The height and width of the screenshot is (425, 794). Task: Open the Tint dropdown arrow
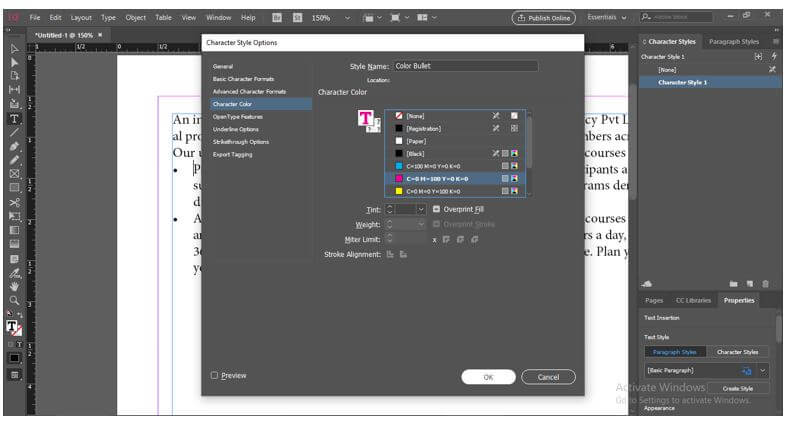421,209
